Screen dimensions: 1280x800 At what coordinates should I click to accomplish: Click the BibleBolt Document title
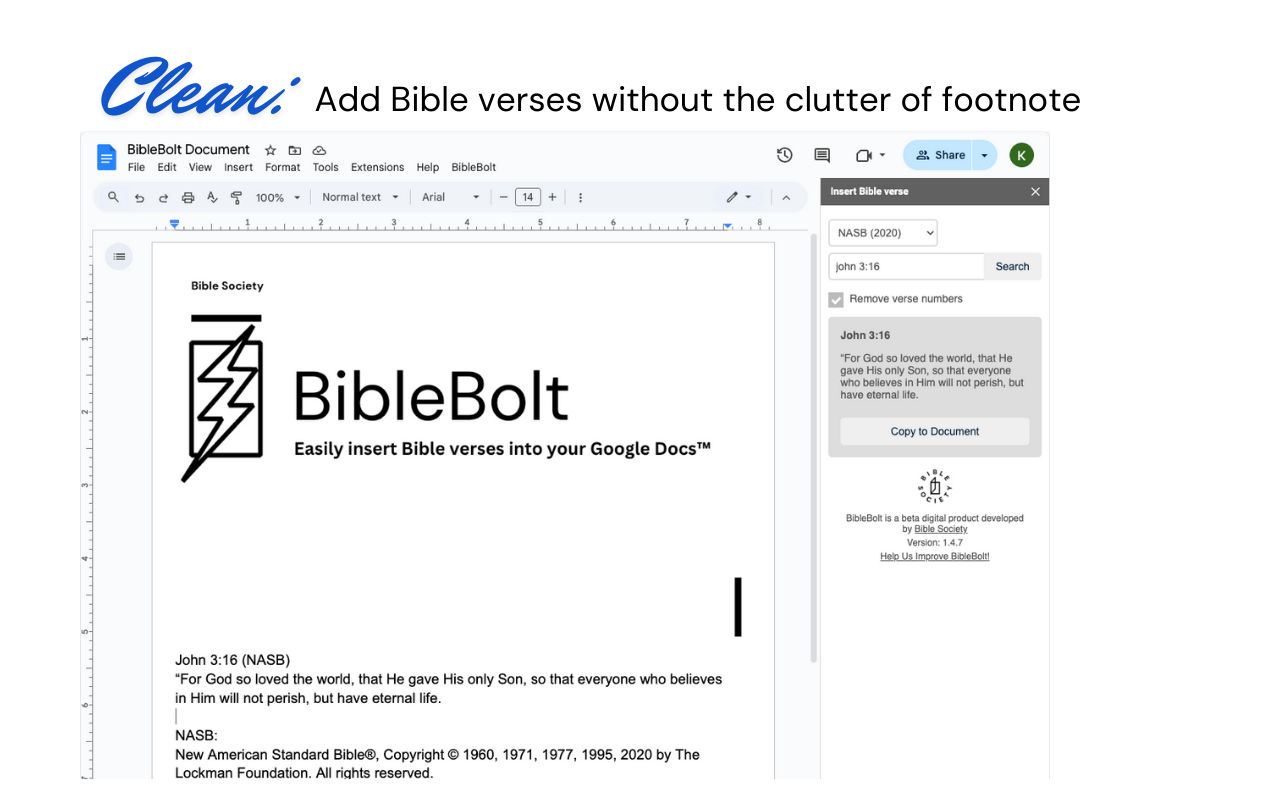coord(188,150)
